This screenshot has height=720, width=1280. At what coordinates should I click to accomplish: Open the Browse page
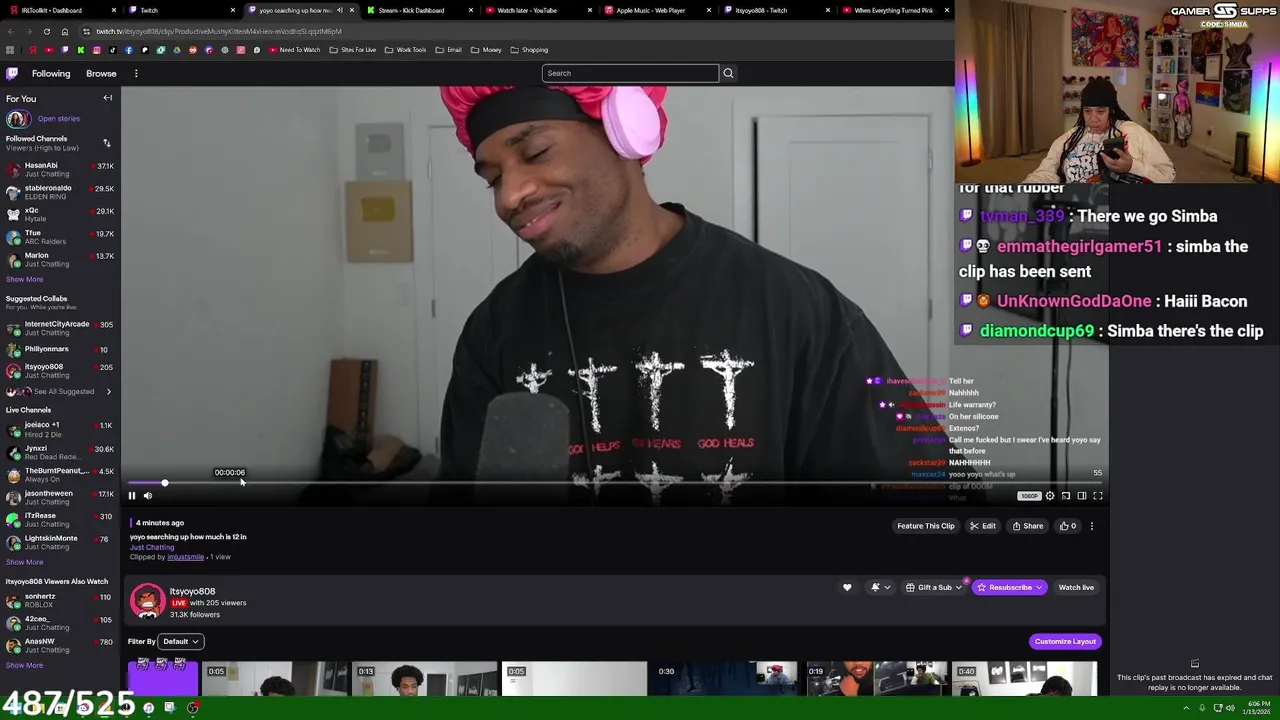(101, 73)
